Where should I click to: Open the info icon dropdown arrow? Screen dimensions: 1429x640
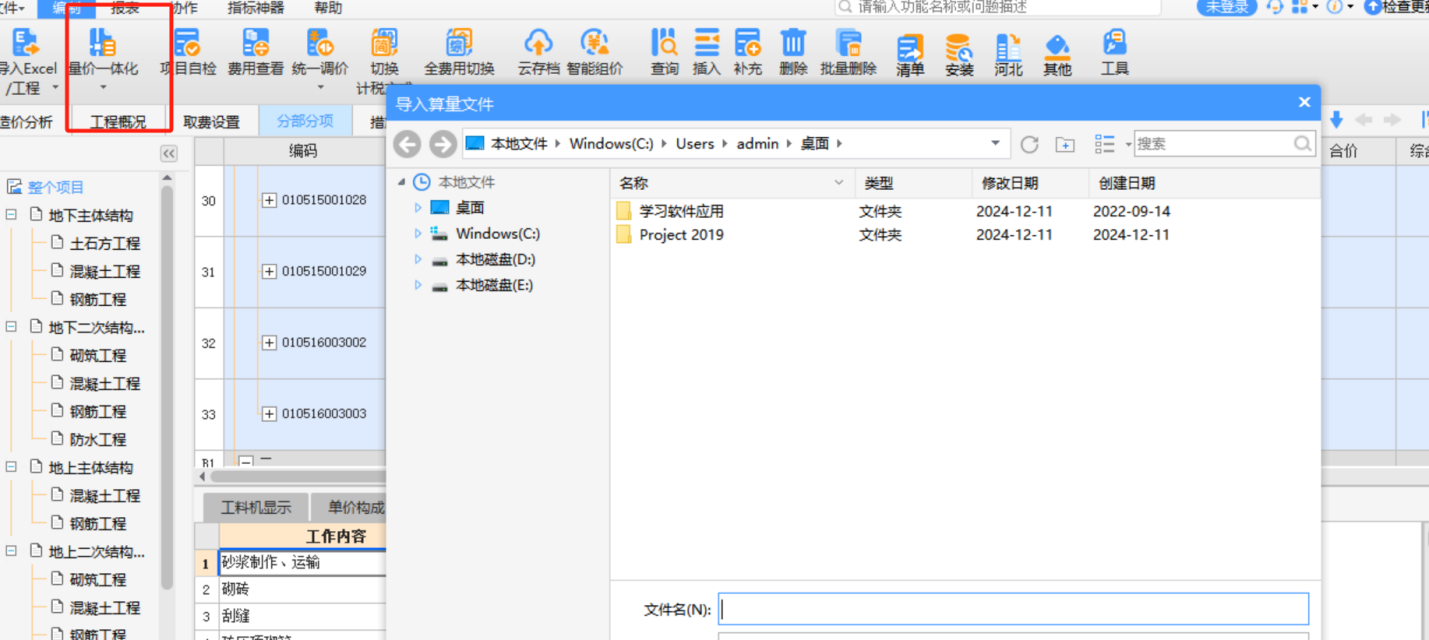(1350, 7)
